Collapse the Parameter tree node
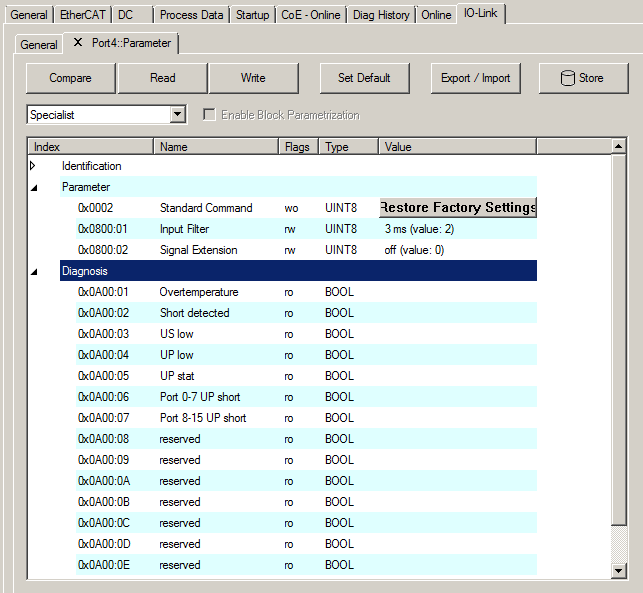The height and width of the screenshot is (593, 643). pos(34,187)
